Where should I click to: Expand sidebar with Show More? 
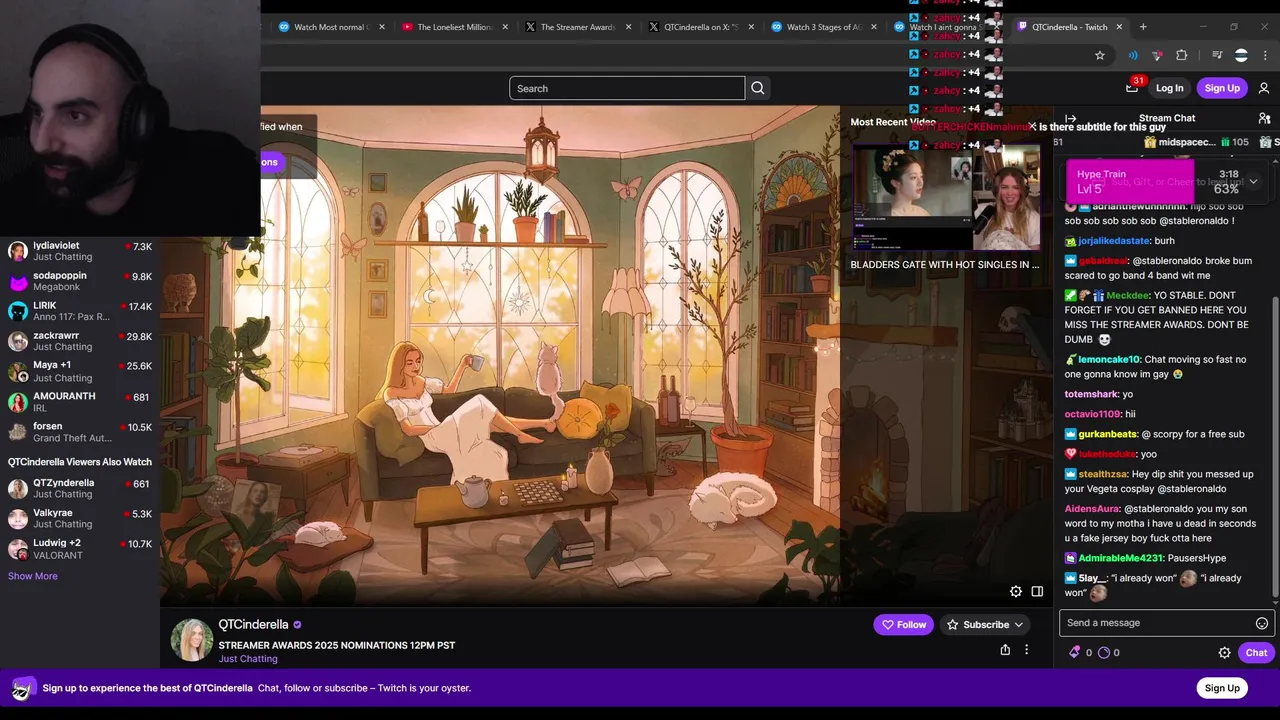pyautogui.click(x=33, y=576)
